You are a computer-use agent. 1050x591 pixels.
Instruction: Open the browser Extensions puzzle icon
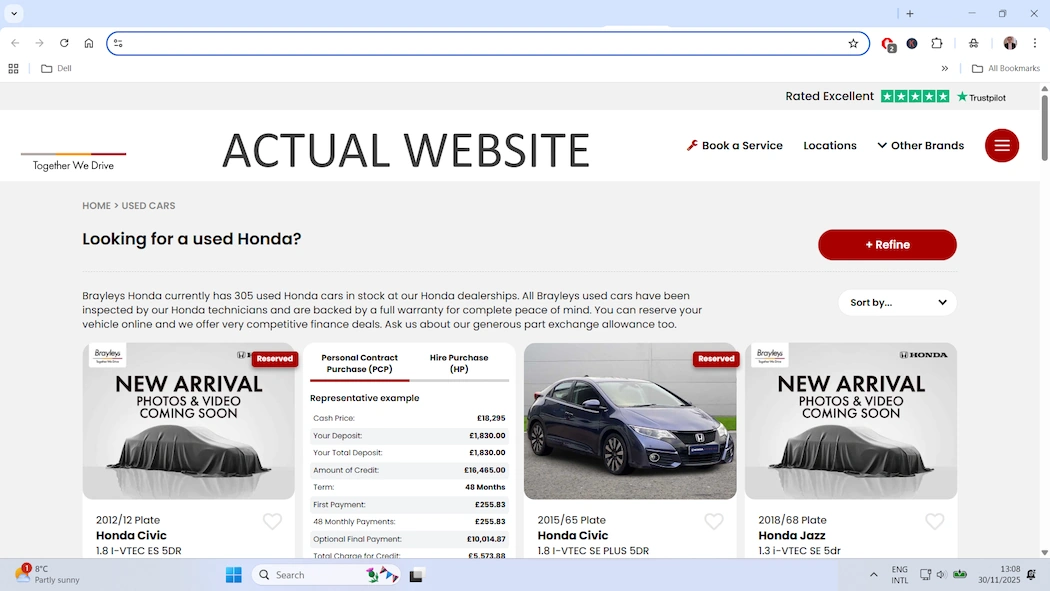(x=937, y=43)
